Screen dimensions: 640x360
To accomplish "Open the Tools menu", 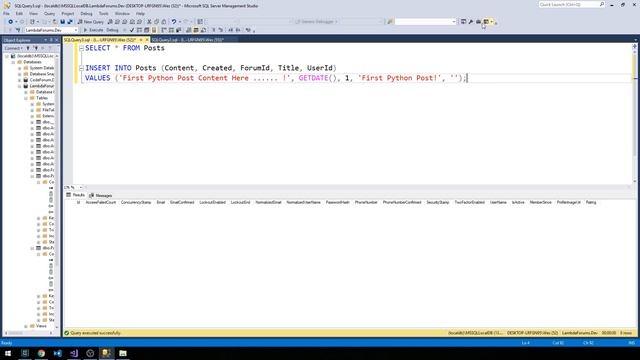I will [104, 13].
